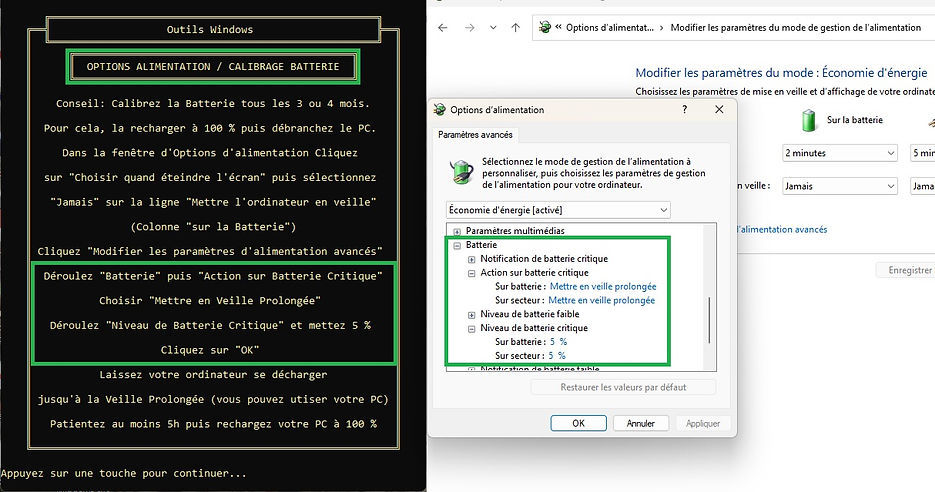
Task: Click Batterie label in settings tree
Action: pos(481,245)
